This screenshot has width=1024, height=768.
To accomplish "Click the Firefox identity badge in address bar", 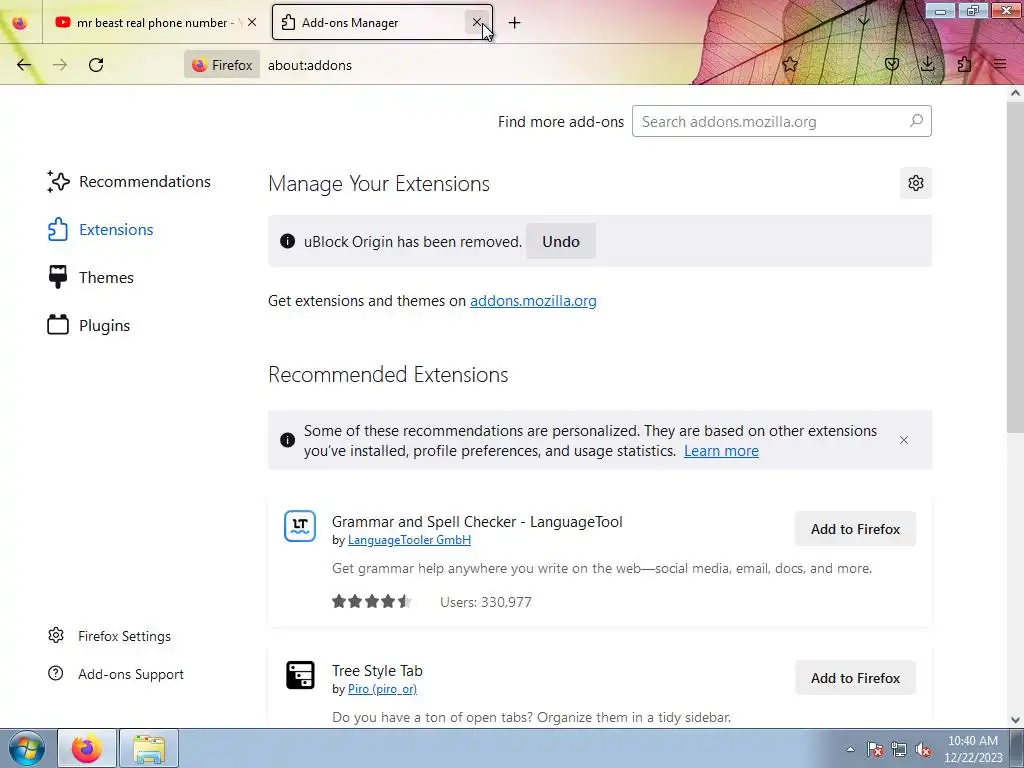I will tap(222, 65).
